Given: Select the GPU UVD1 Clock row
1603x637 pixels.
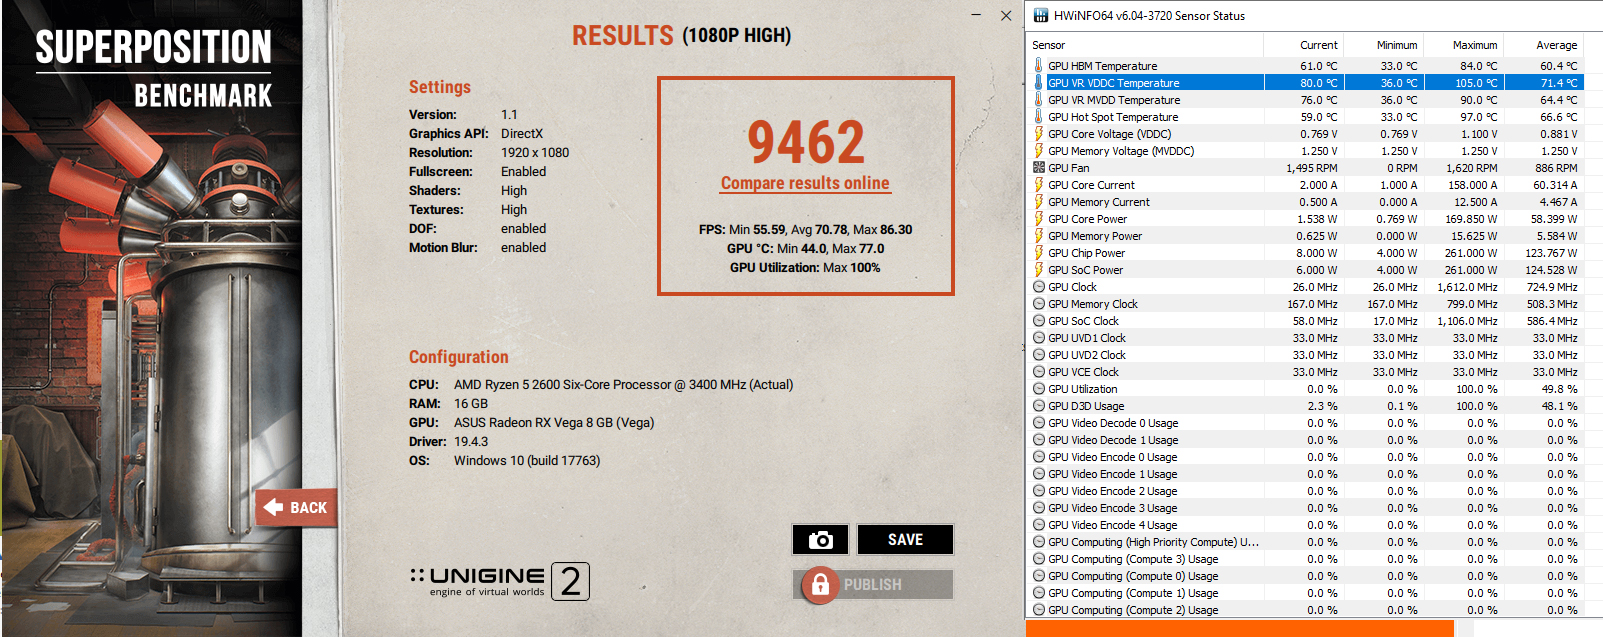Looking at the screenshot, I should pos(1305,337).
